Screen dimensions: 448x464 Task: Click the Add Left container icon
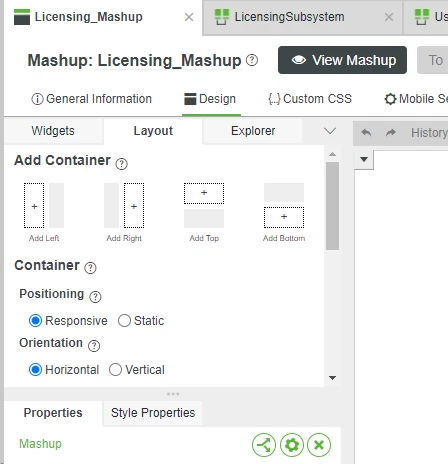44,205
